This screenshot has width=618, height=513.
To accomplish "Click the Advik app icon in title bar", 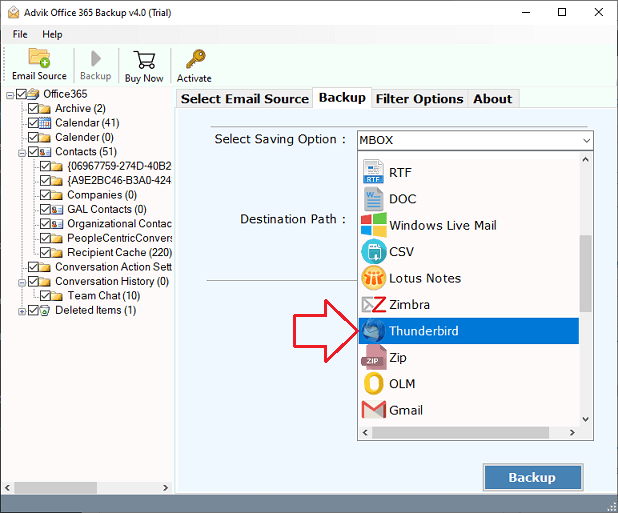I will click(x=13, y=13).
